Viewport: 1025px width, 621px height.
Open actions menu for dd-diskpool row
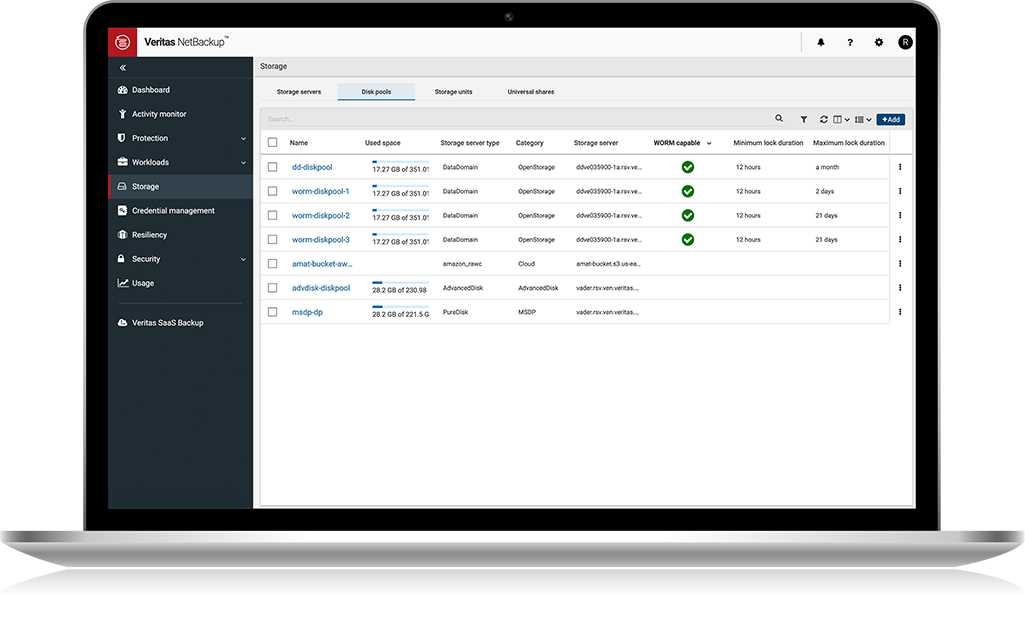[900, 167]
